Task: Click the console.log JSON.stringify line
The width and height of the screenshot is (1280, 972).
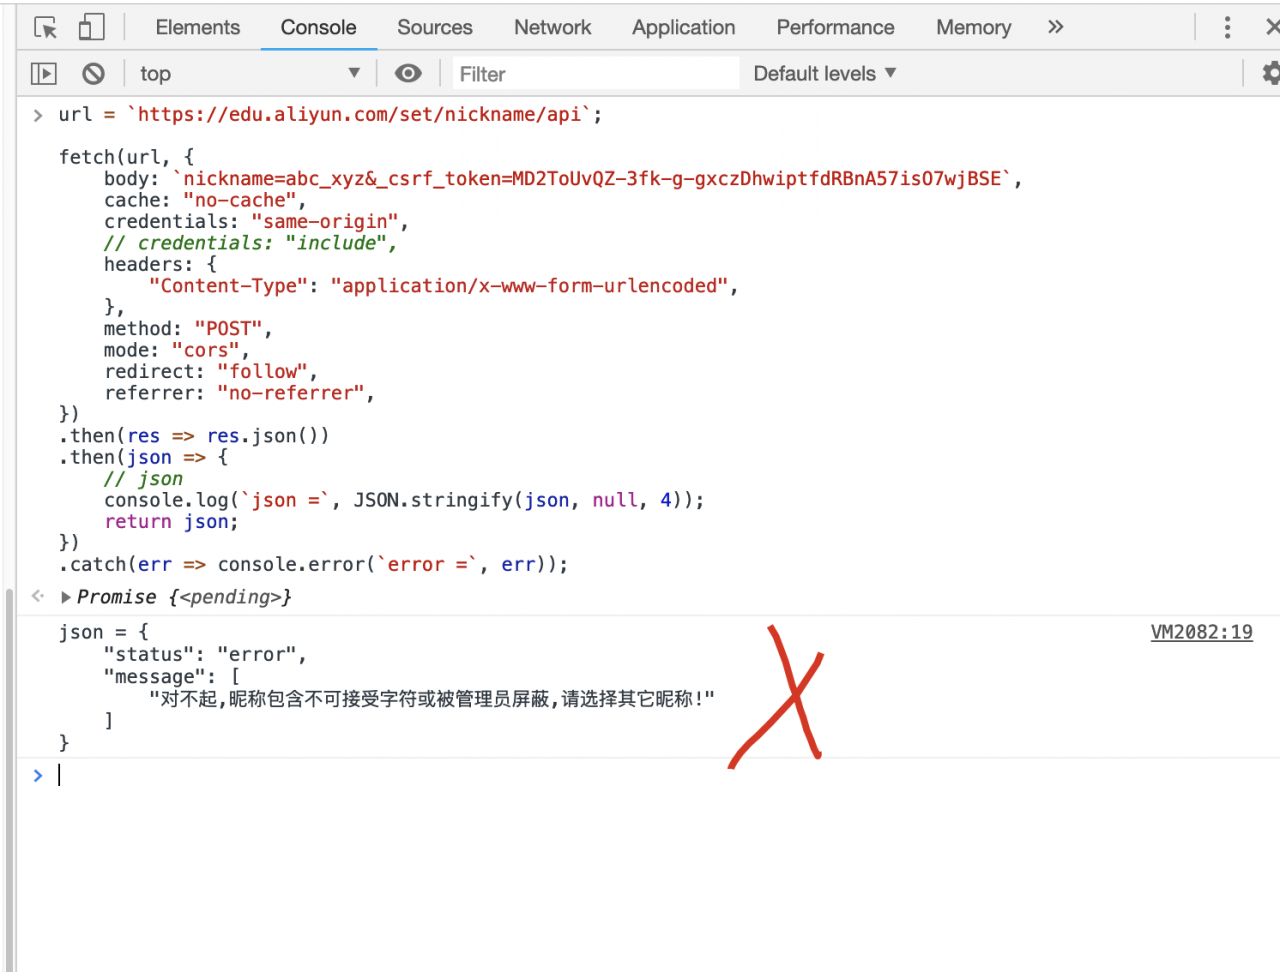Action: pos(404,500)
